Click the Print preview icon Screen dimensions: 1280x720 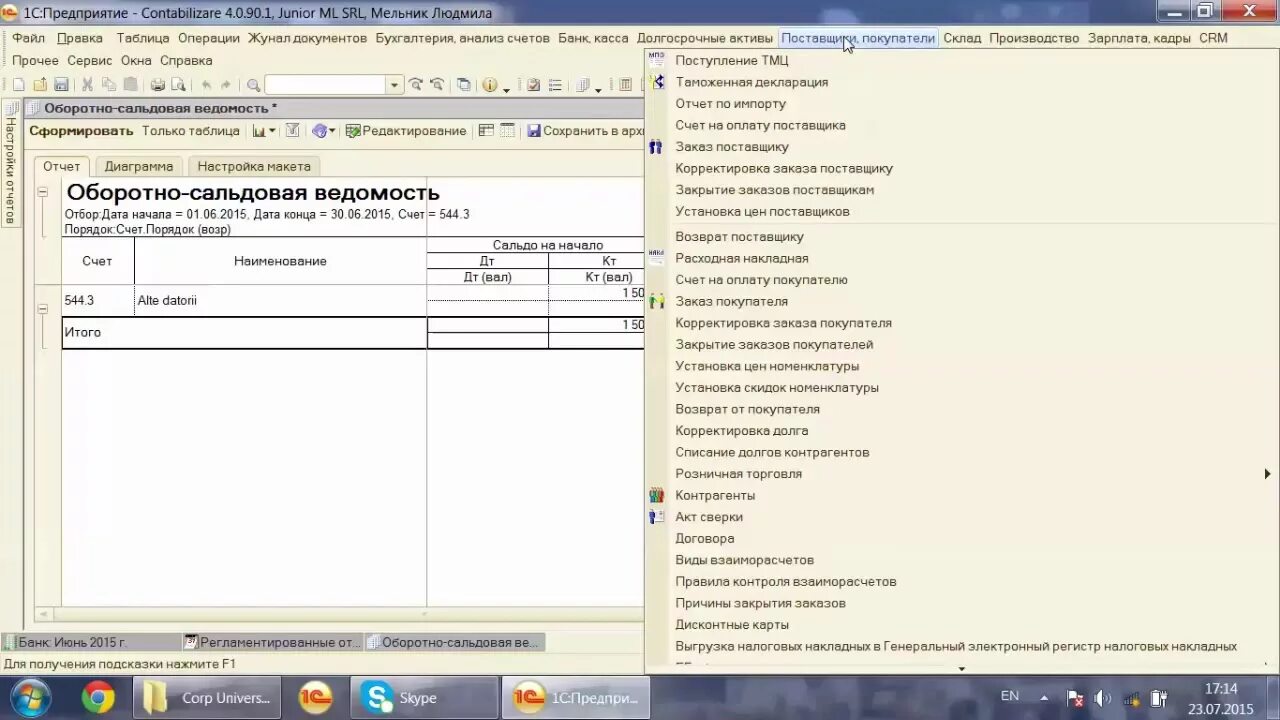click(x=178, y=85)
